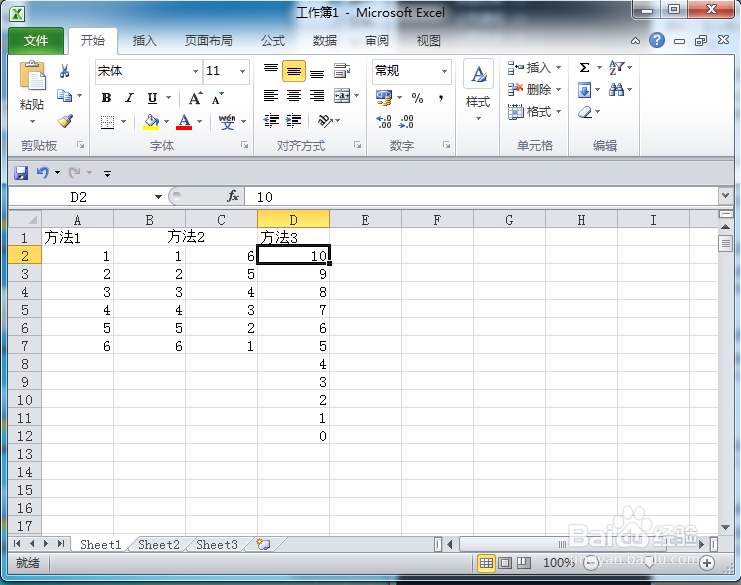Insert new worksheet tab icon
Screen dimensions: 741x585
click(263, 544)
